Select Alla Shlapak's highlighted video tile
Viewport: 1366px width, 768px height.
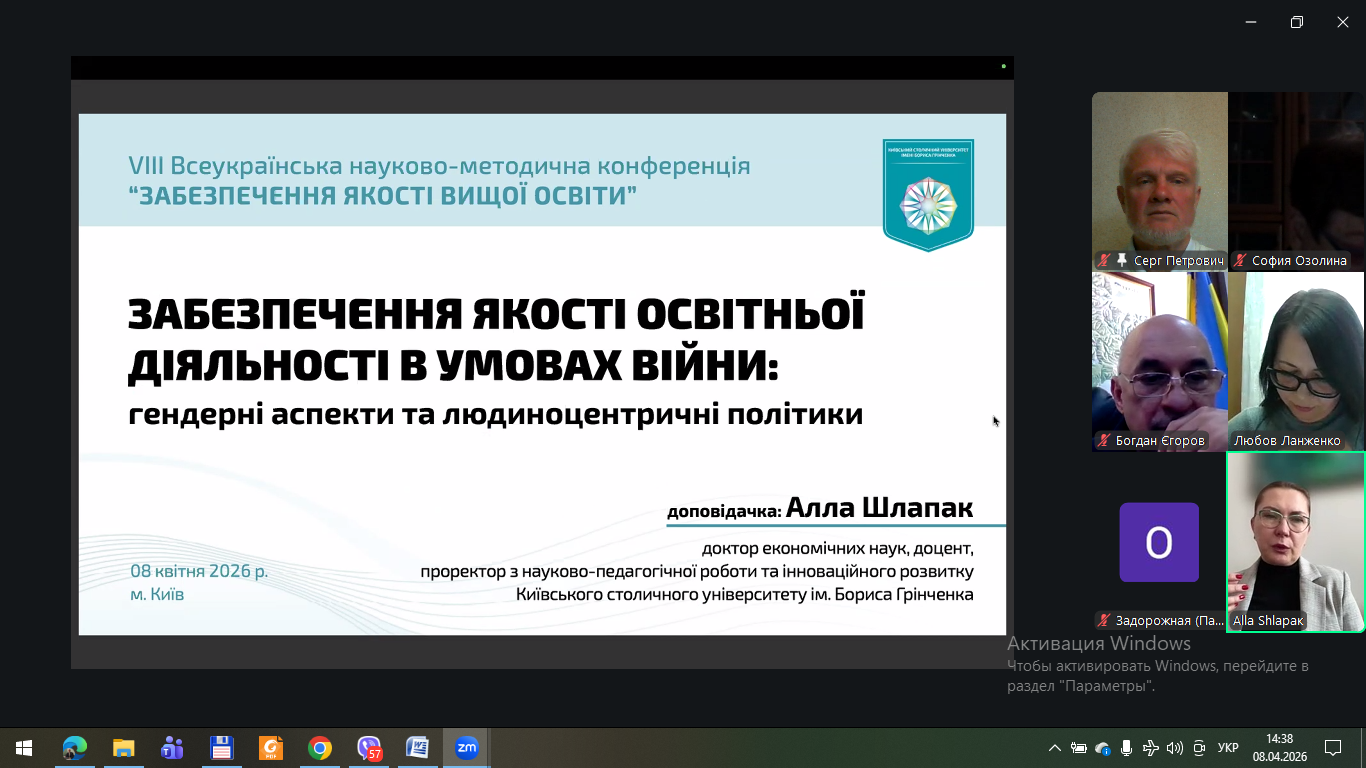click(x=1296, y=540)
